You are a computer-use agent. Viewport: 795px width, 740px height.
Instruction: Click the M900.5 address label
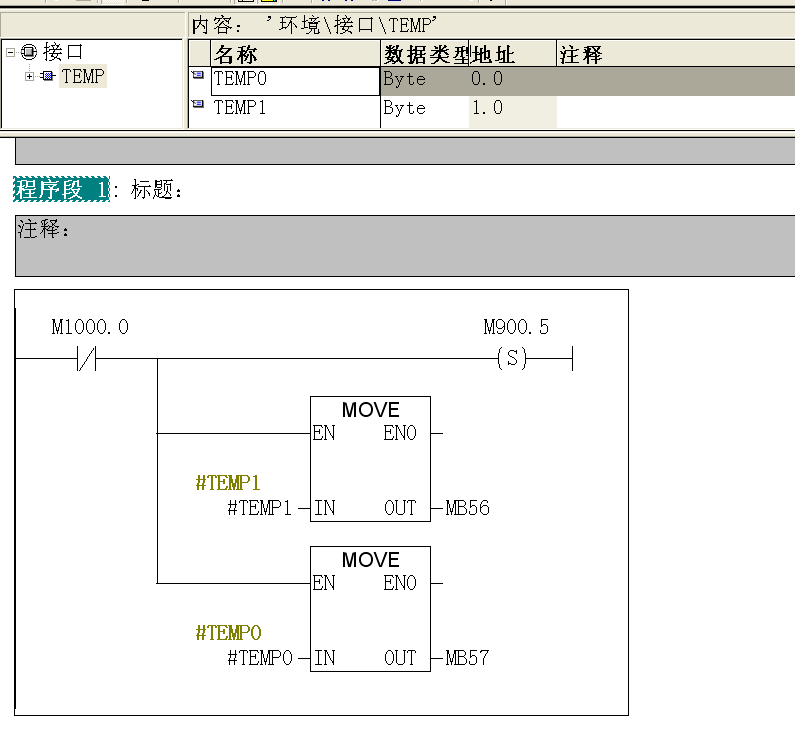pyautogui.click(x=516, y=327)
